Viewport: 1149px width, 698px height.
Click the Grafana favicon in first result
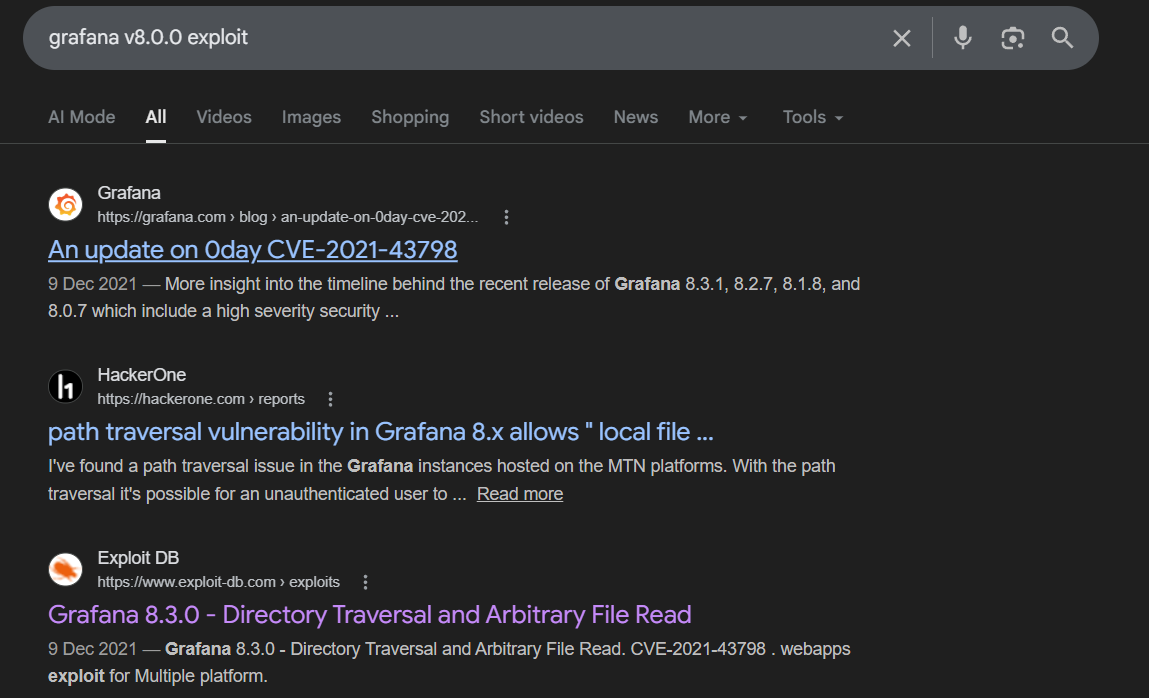65,204
